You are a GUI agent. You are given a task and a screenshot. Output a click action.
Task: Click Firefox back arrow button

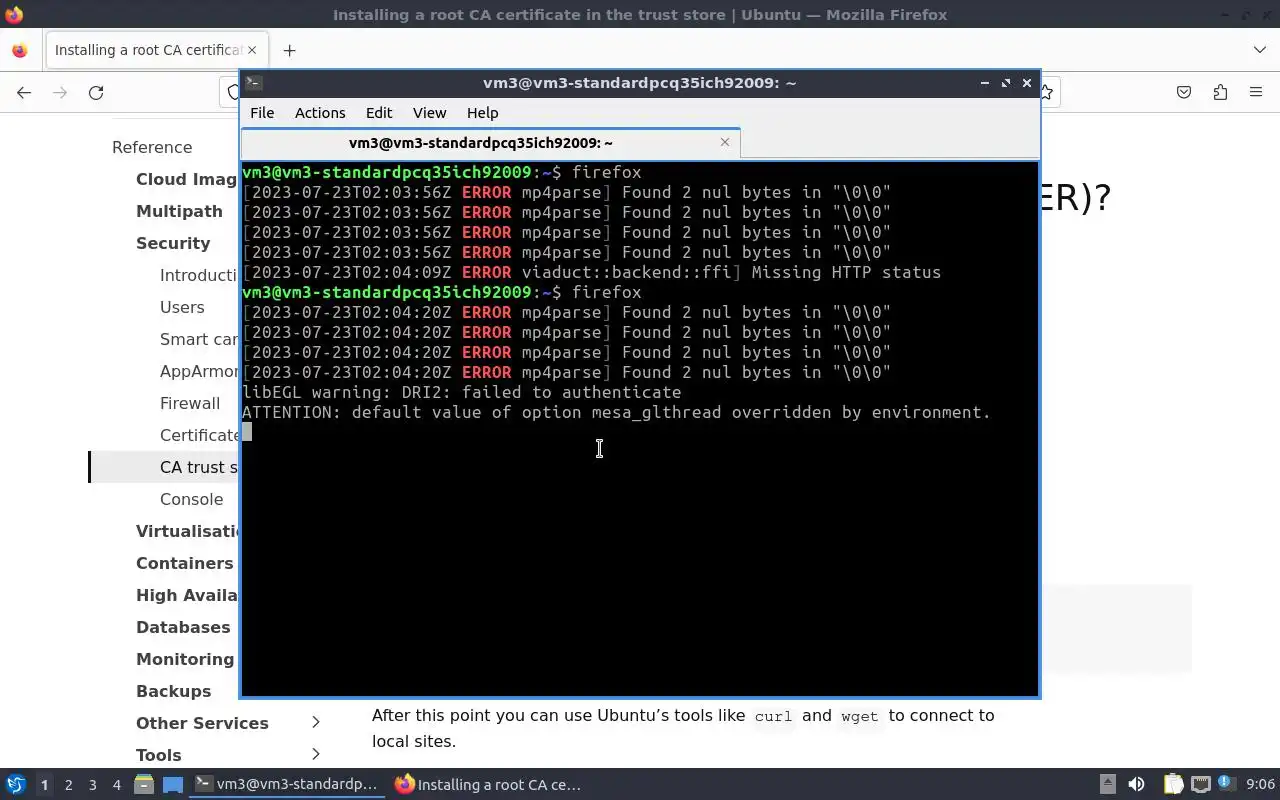click(x=24, y=92)
